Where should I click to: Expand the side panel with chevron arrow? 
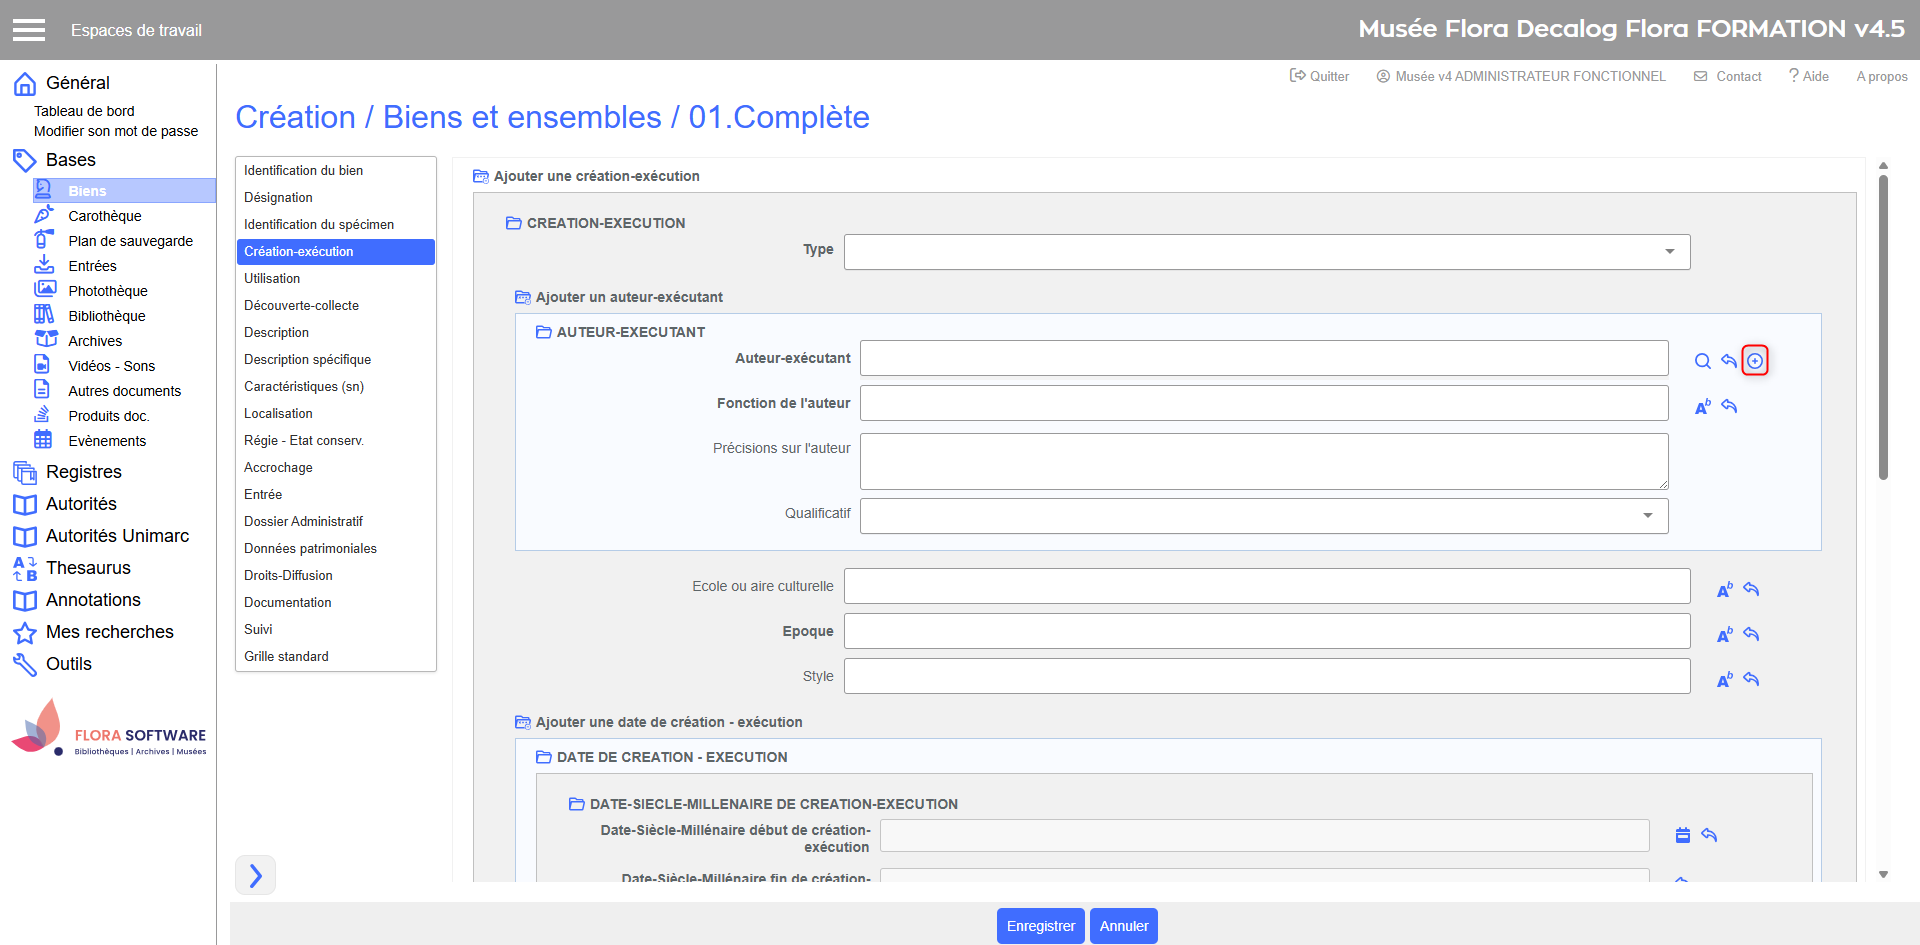255,876
